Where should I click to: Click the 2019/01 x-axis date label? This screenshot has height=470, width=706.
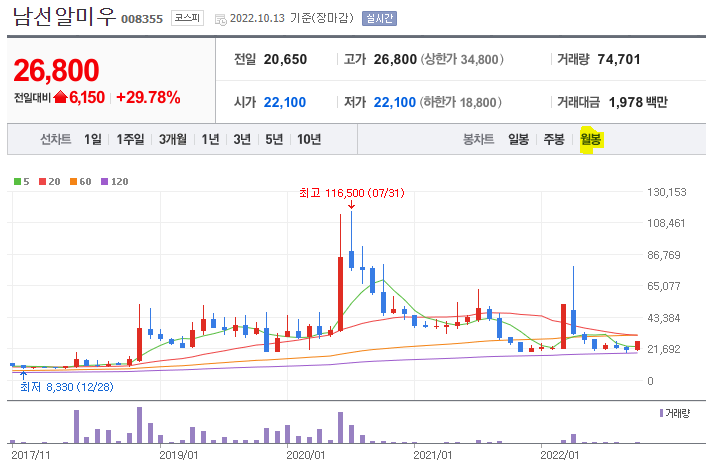click(x=179, y=455)
